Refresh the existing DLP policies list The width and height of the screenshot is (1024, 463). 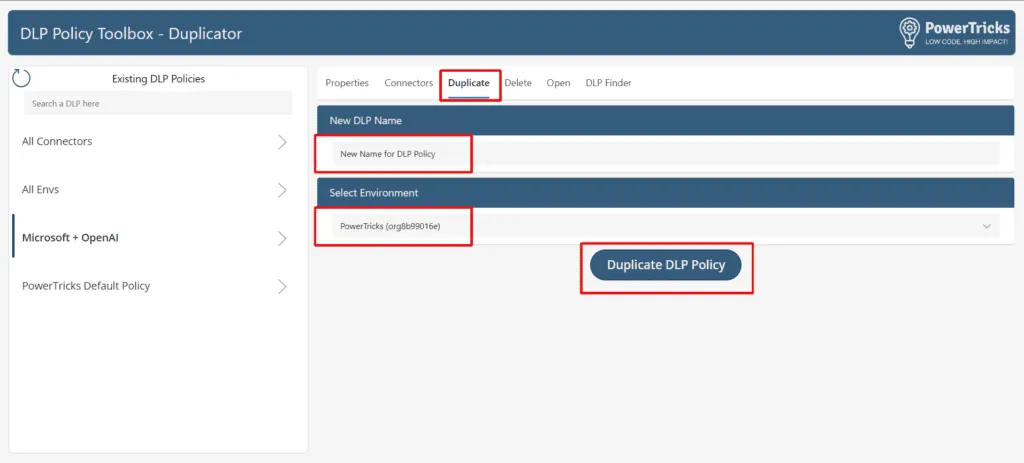(22, 78)
